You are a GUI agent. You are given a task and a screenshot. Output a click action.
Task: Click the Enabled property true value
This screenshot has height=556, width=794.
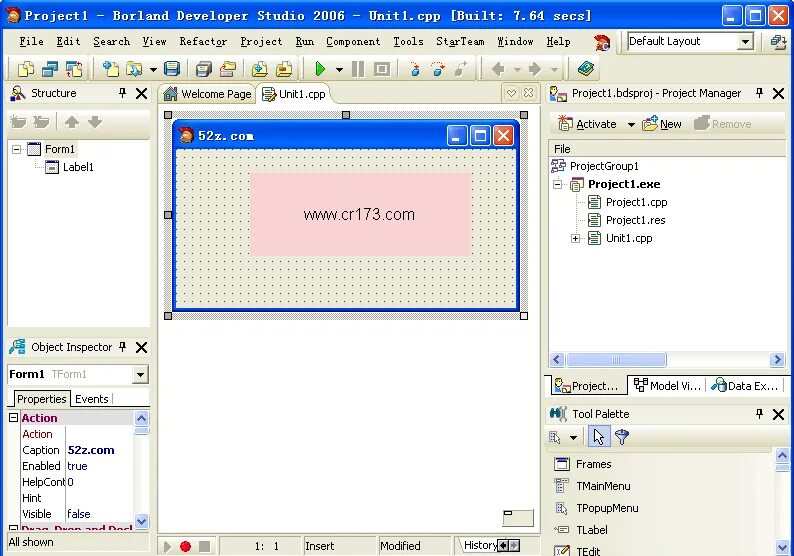[x=77, y=466]
